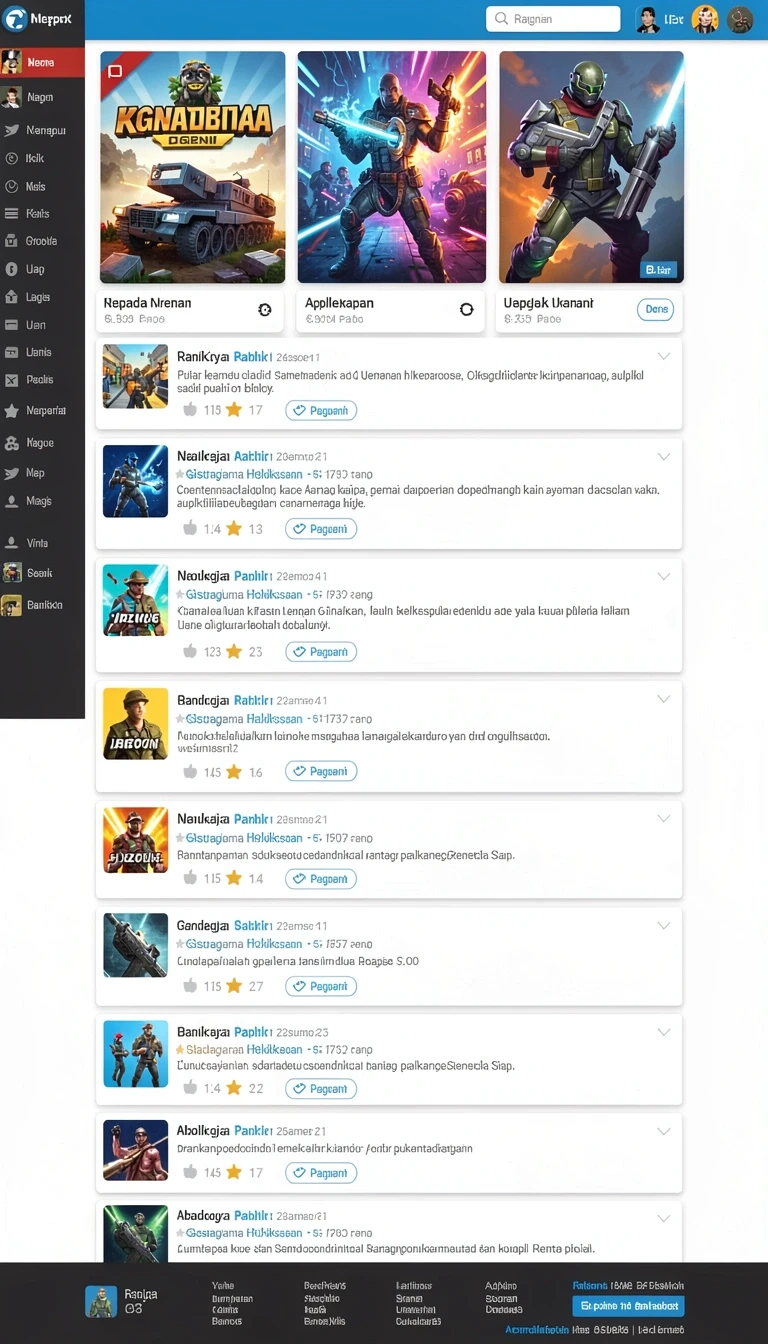Click the Mags person icon in sidebar
768x1344 pixels.
12,501
